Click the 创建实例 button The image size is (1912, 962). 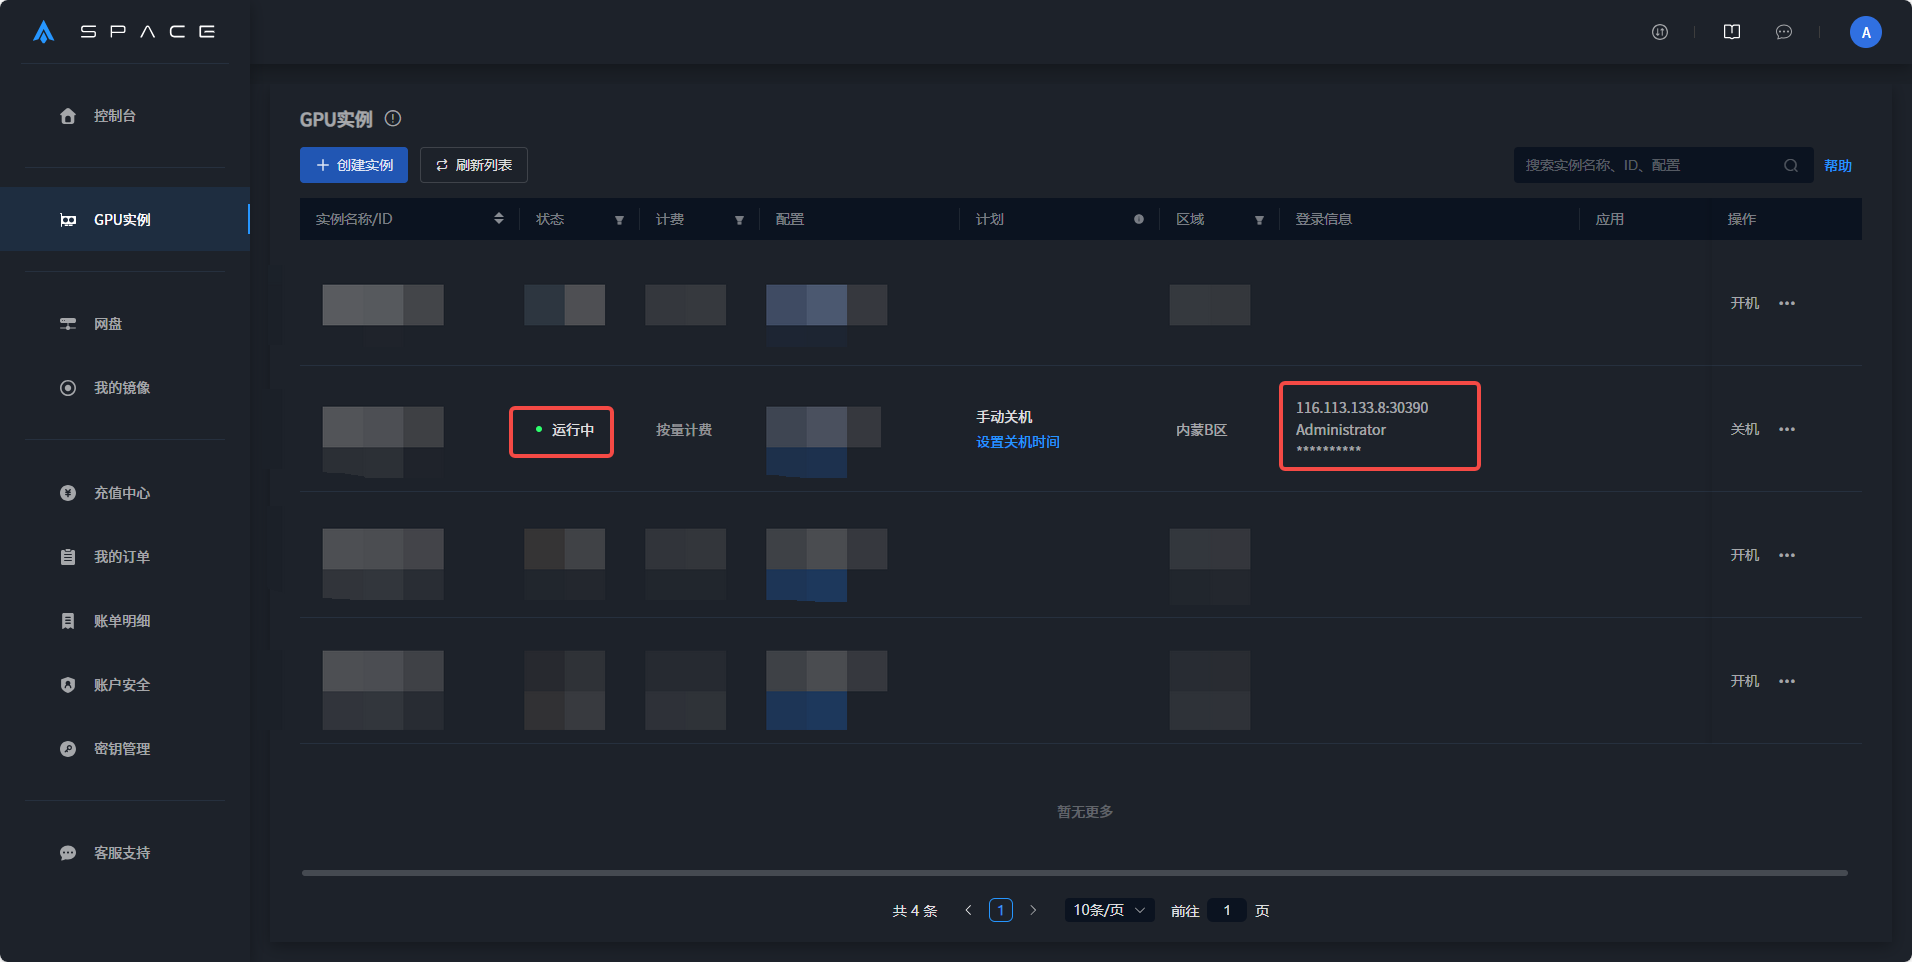(x=354, y=165)
